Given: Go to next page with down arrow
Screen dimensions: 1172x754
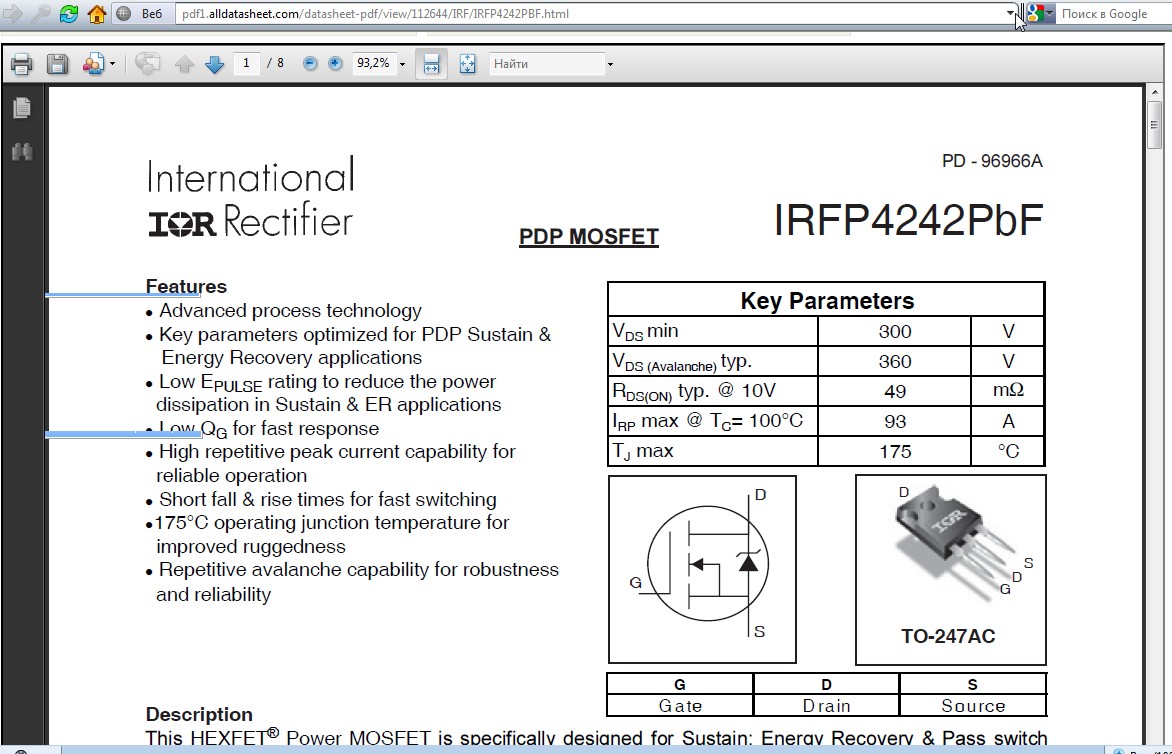Looking at the screenshot, I should 214,64.
